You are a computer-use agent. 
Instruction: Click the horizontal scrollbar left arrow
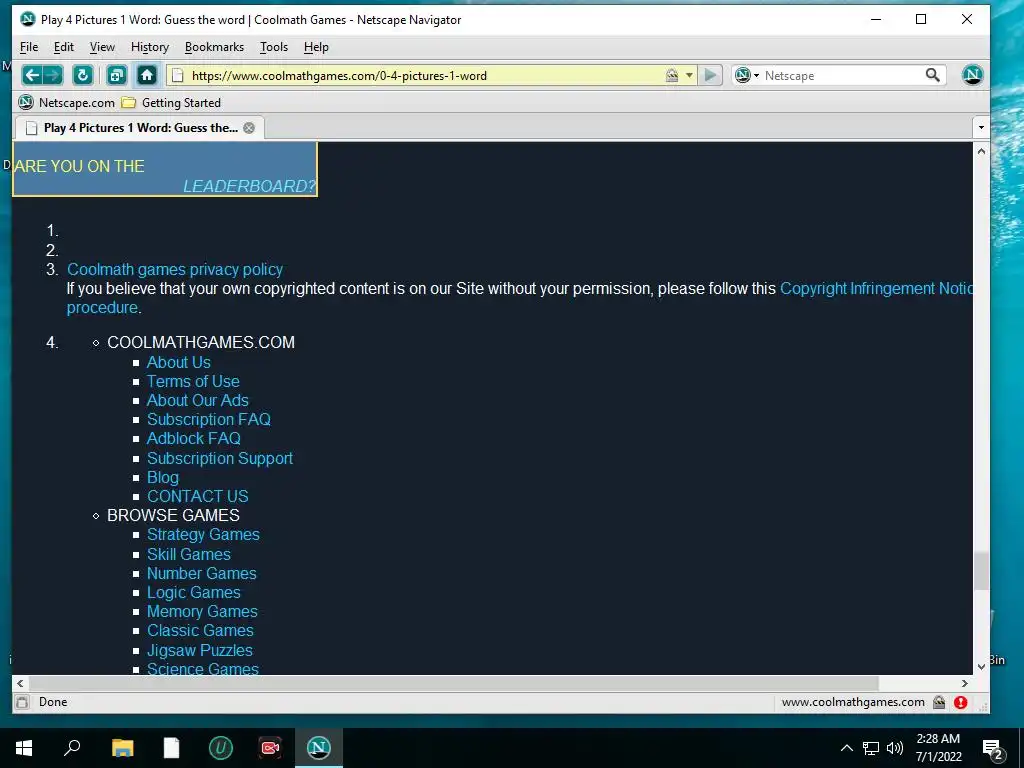(20, 683)
